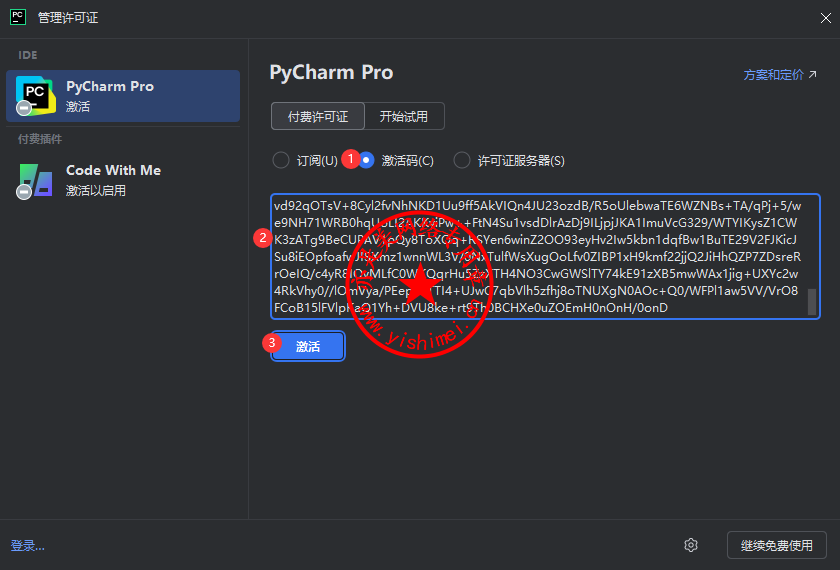The height and width of the screenshot is (570, 840).
Task: Click the 登录... link
Action: 28,545
